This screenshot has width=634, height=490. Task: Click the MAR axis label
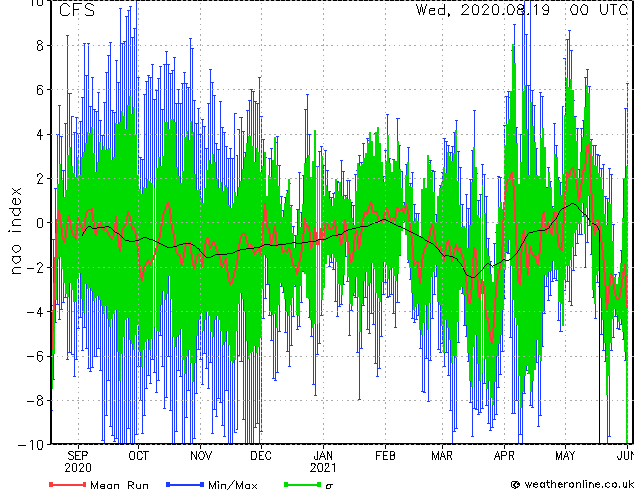442,456
